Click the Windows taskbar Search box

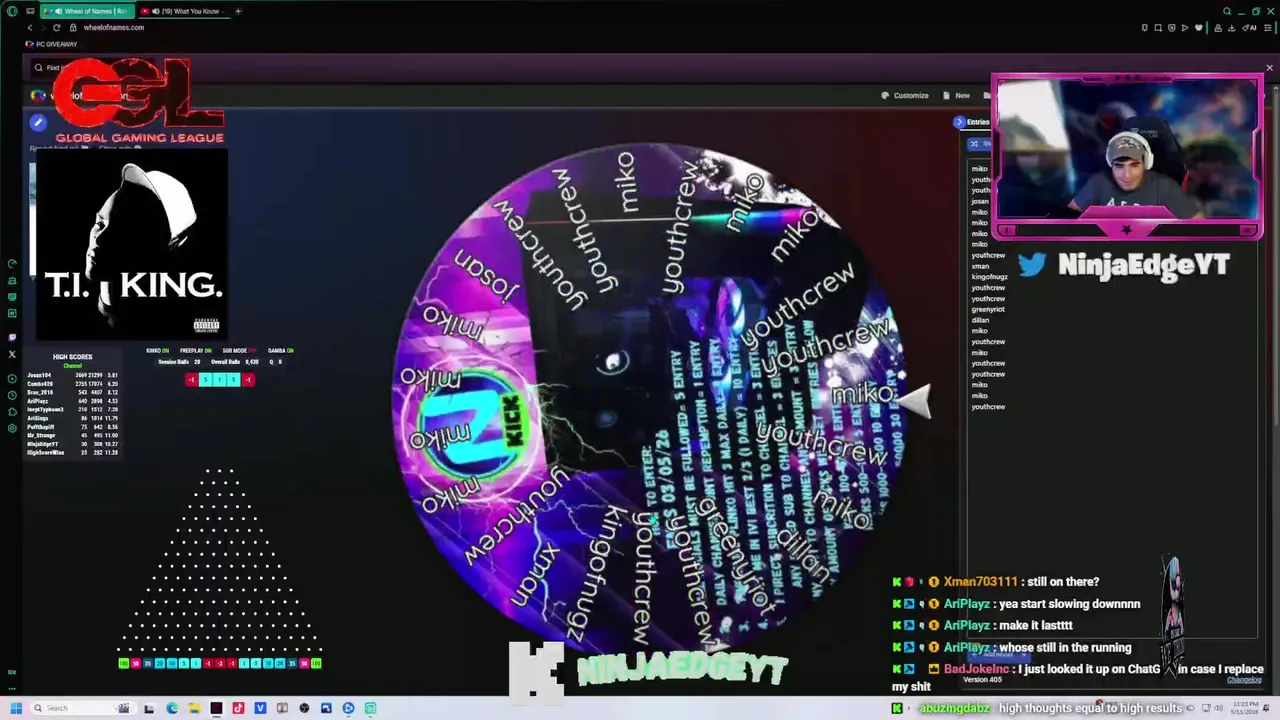[x=83, y=708]
